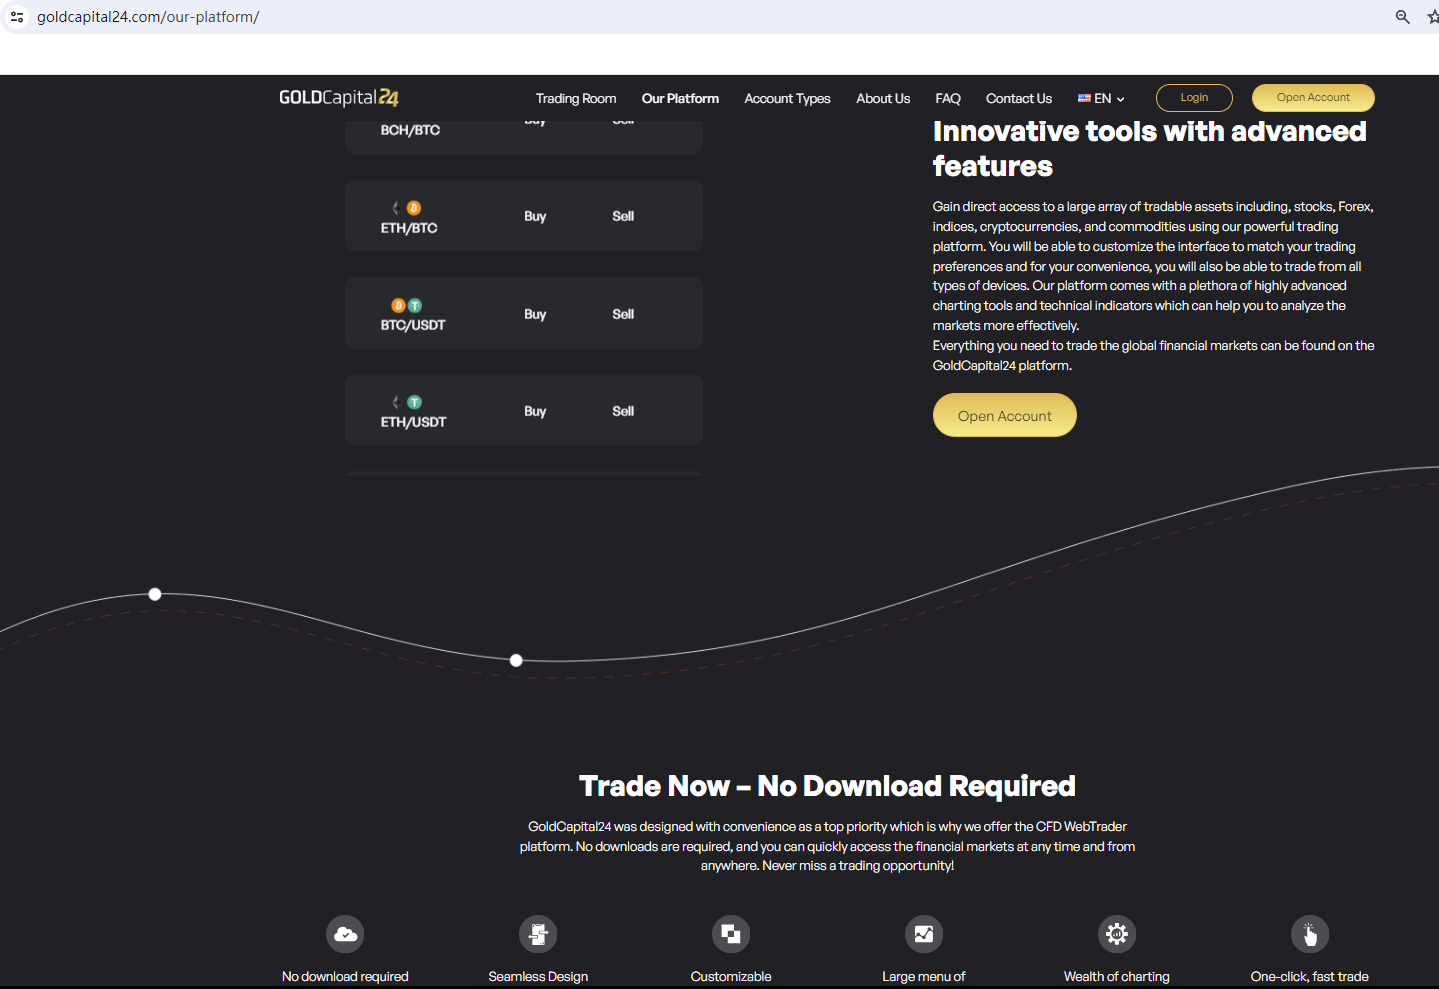This screenshot has height=989, width=1439.
Task: Click the pointer icon above One-click, fast trade
Action: (x=1310, y=934)
